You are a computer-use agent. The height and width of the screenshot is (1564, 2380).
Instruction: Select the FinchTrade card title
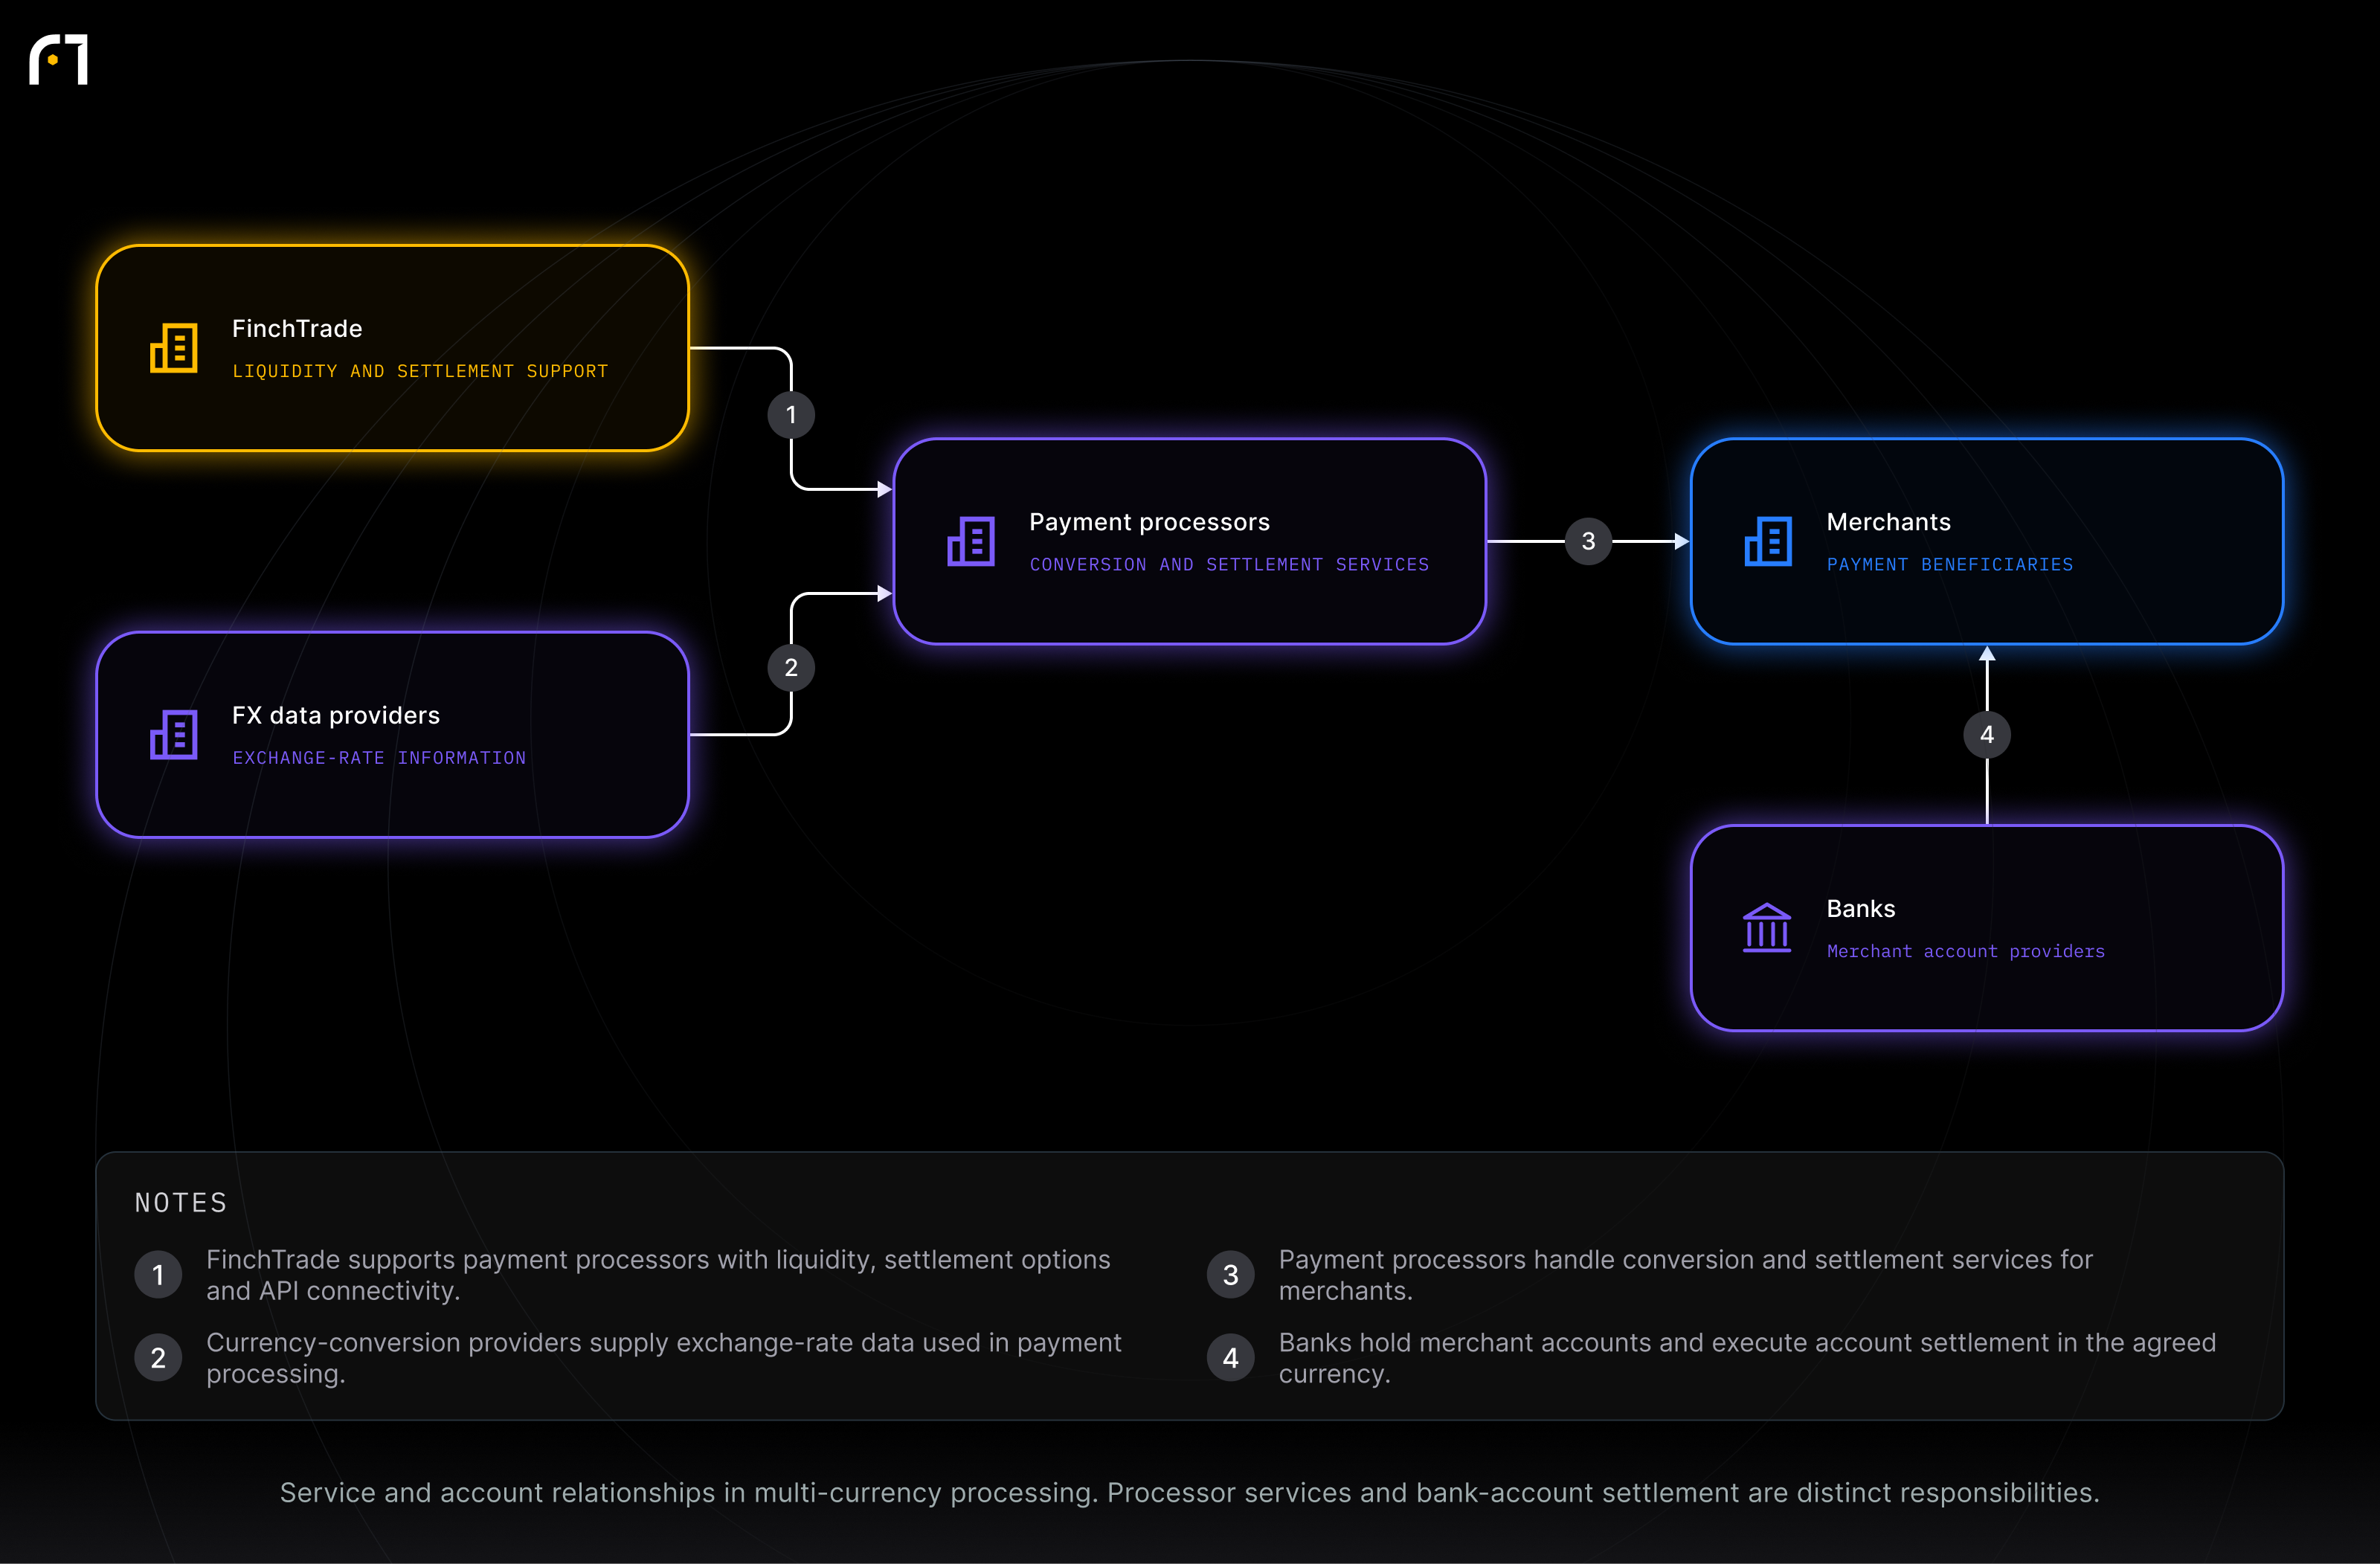pos(297,328)
